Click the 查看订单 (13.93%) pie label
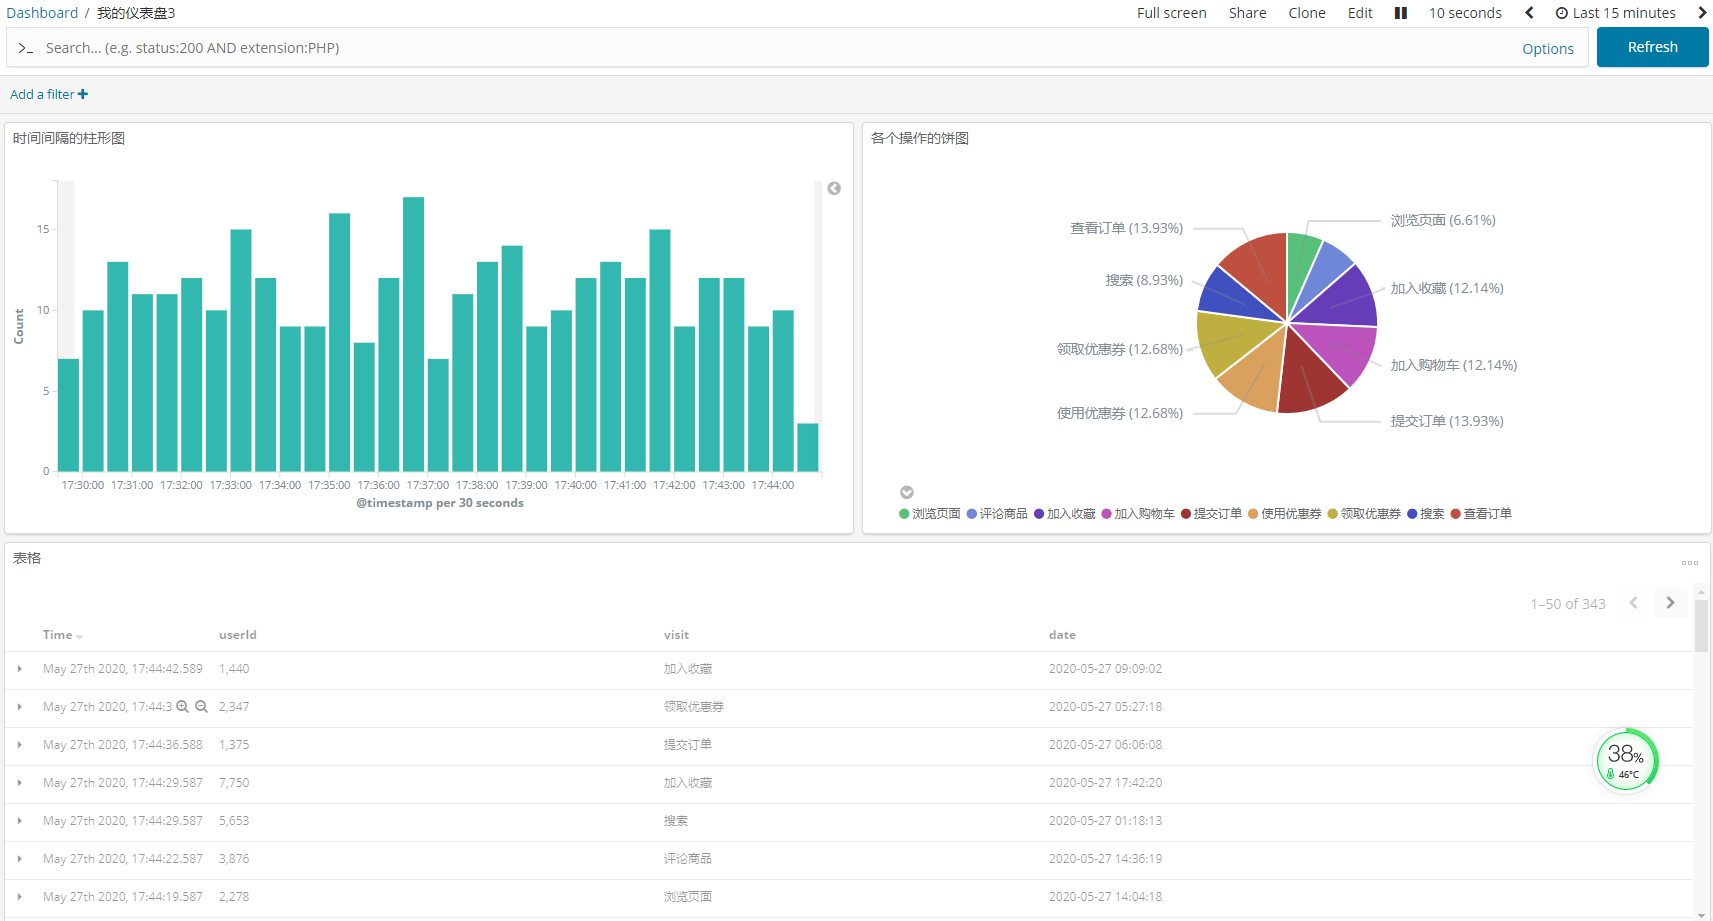The width and height of the screenshot is (1713, 921). [1126, 228]
